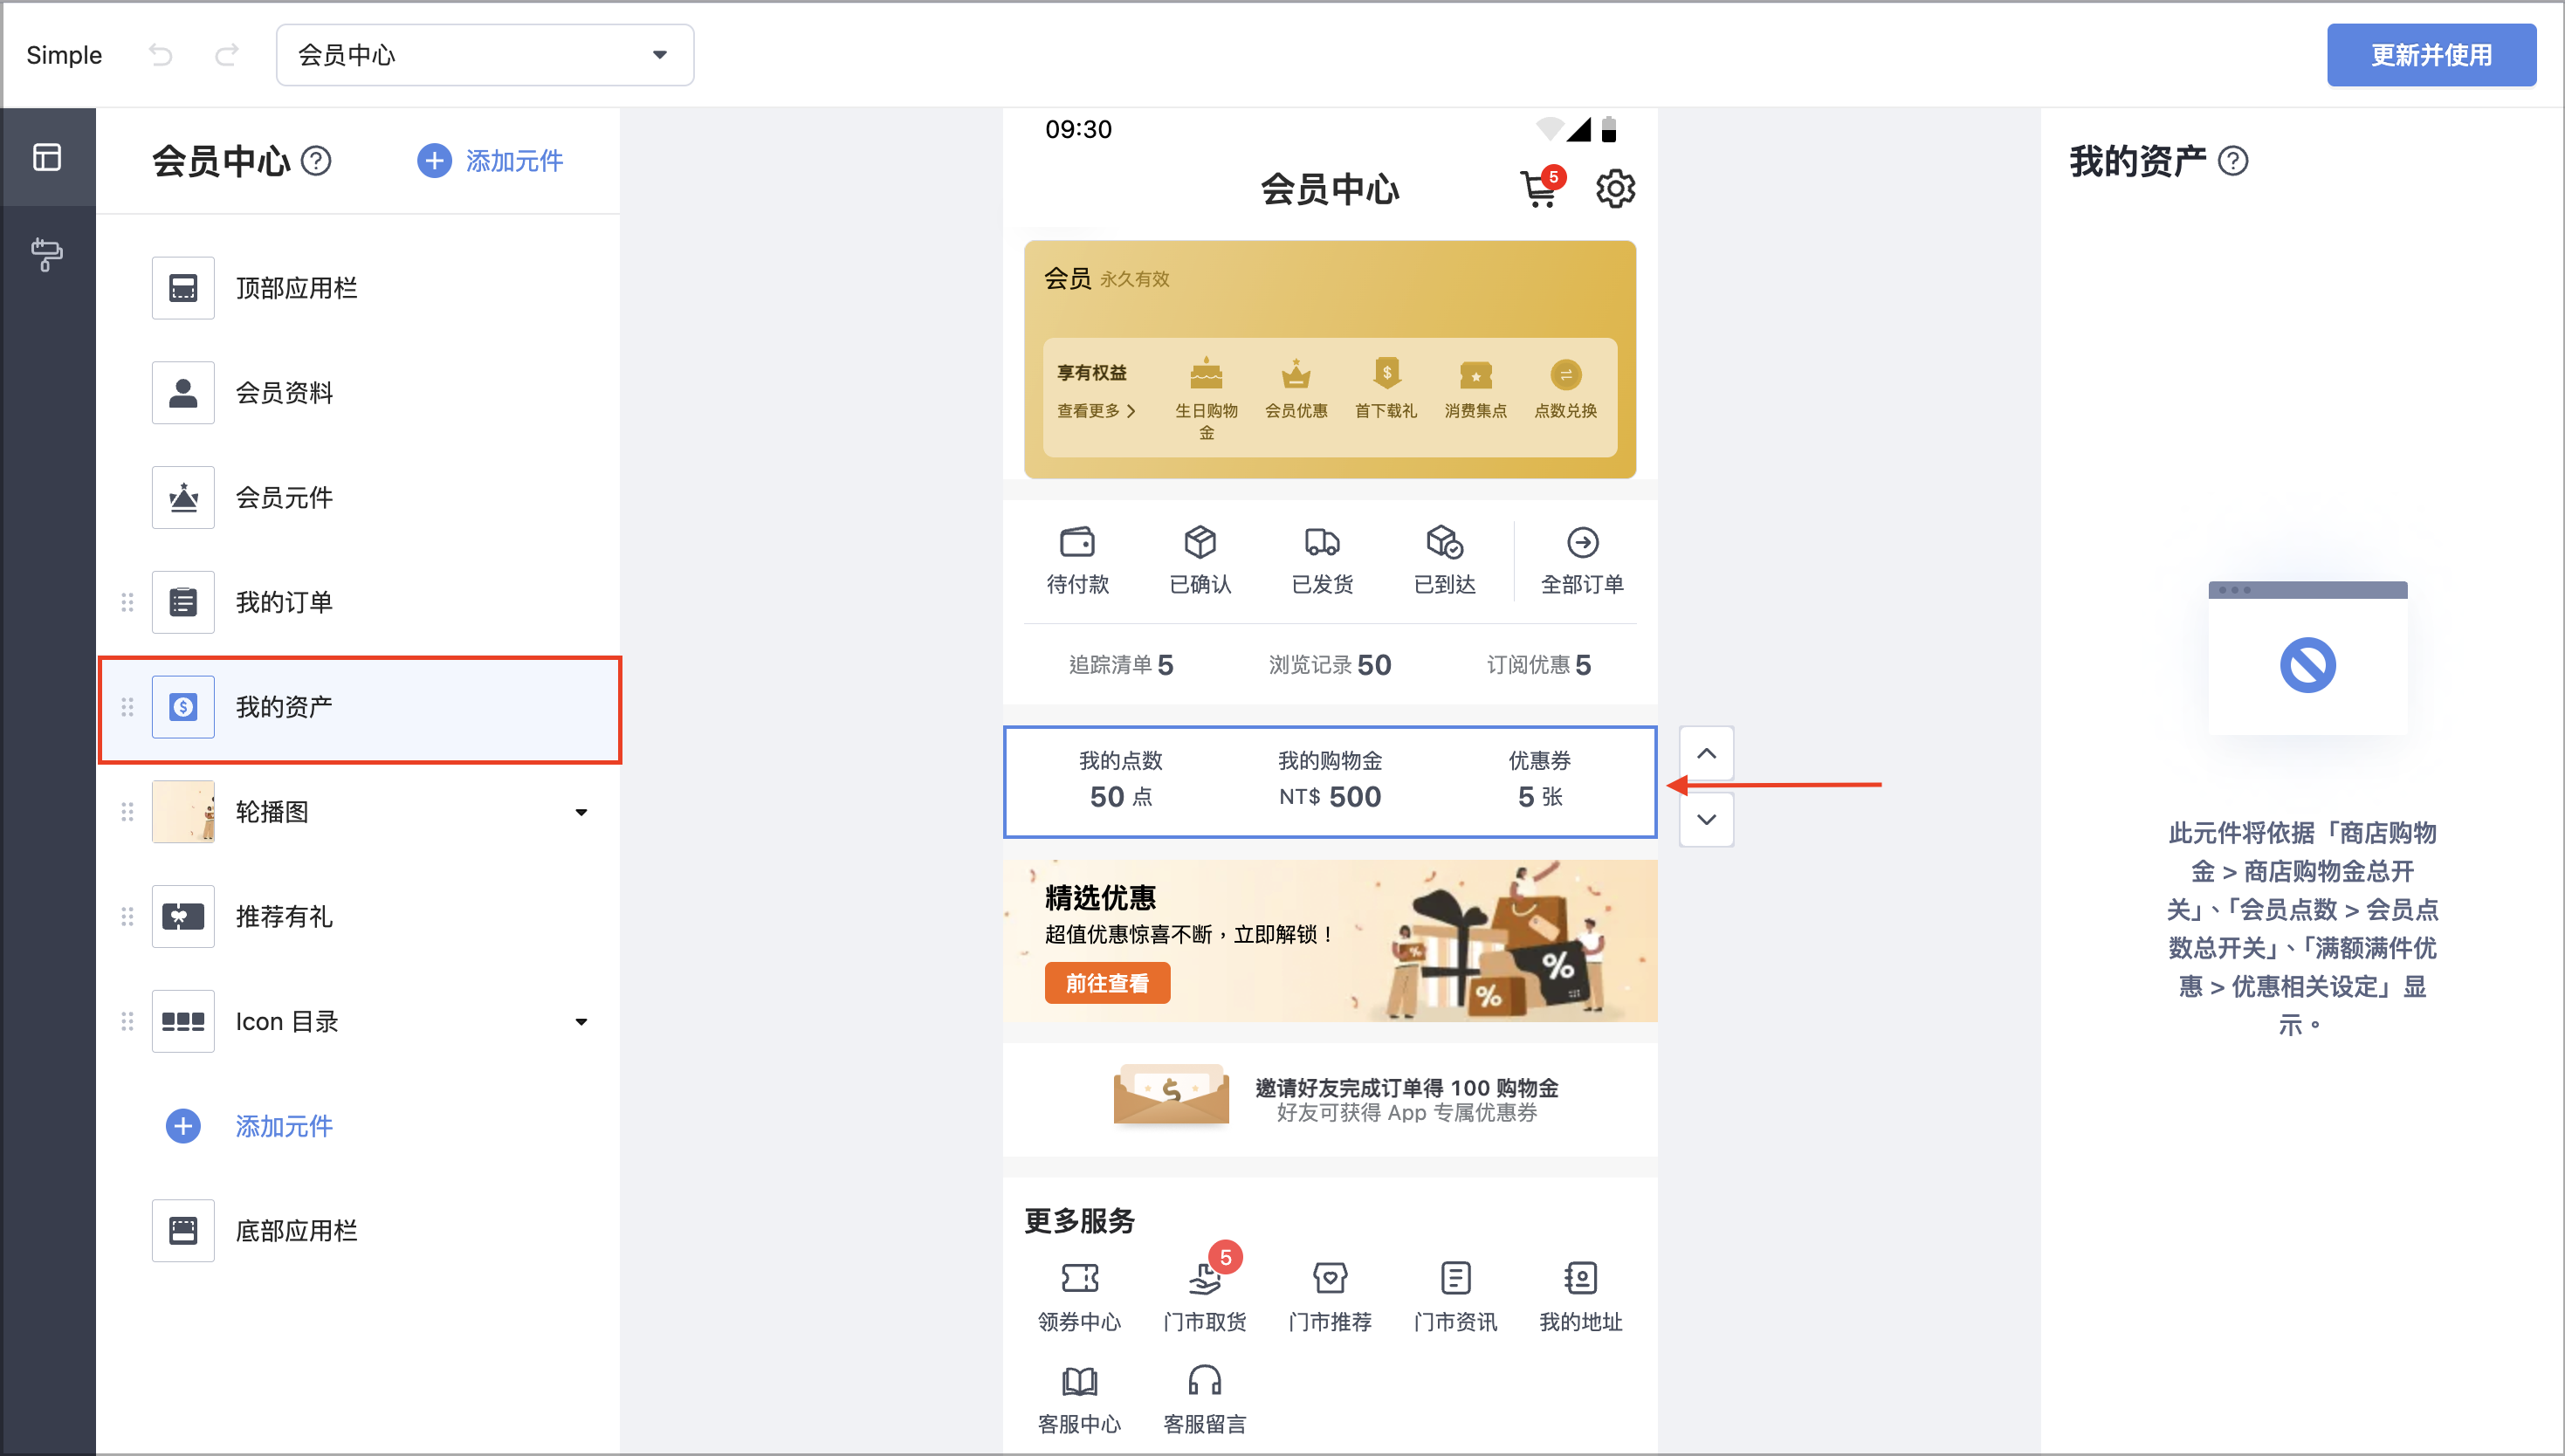Select the 底部应用栏 component

click(x=360, y=1231)
